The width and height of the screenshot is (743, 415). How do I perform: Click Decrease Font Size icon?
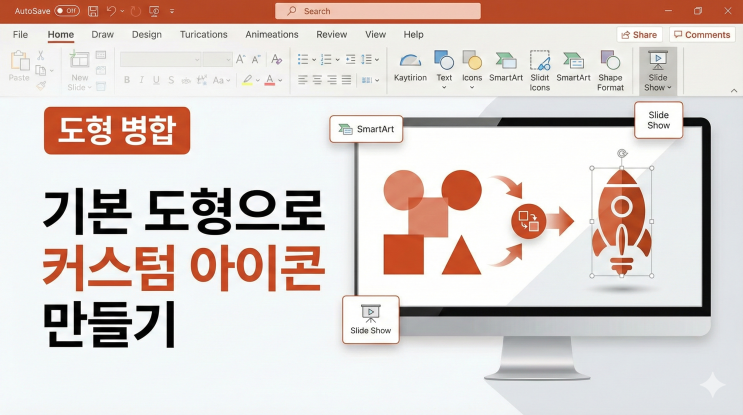(x=256, y=60)
